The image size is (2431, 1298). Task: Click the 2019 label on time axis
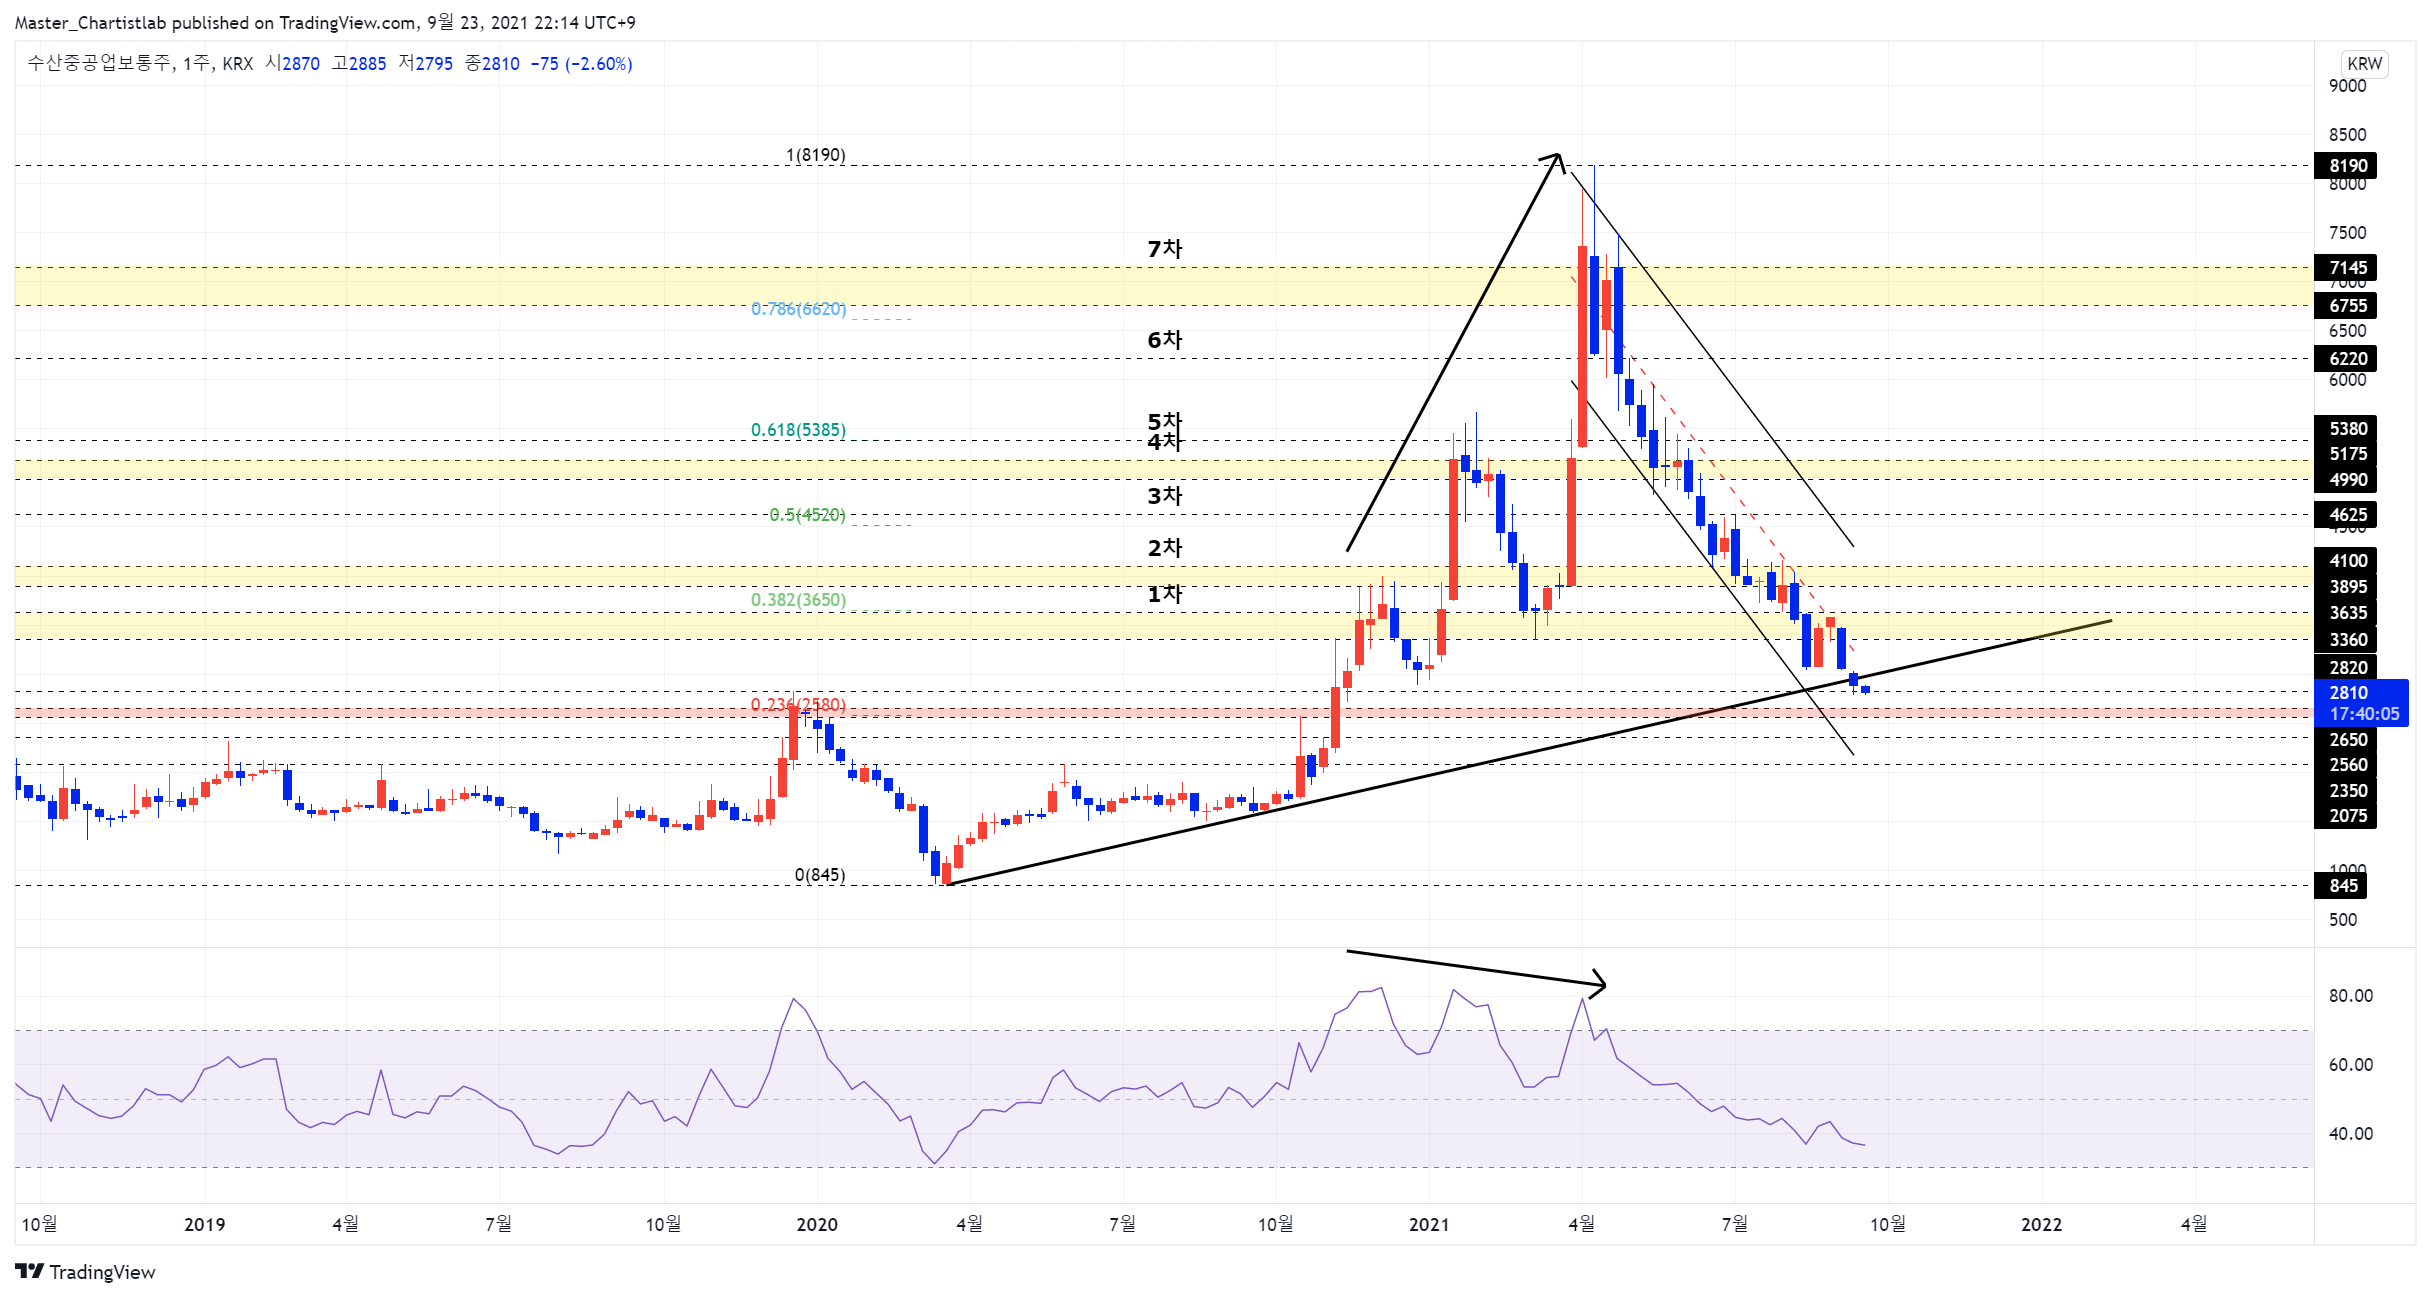pos(205,1225)
